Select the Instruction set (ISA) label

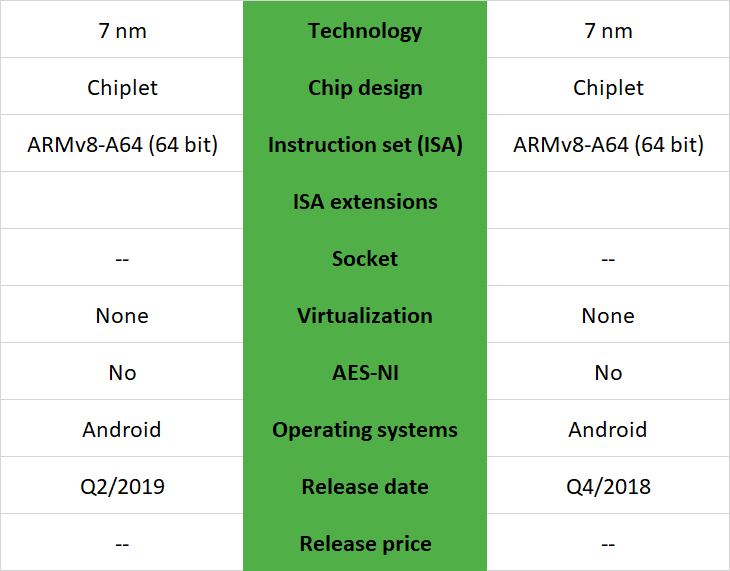pyautogui.click(x=364, y=144)
